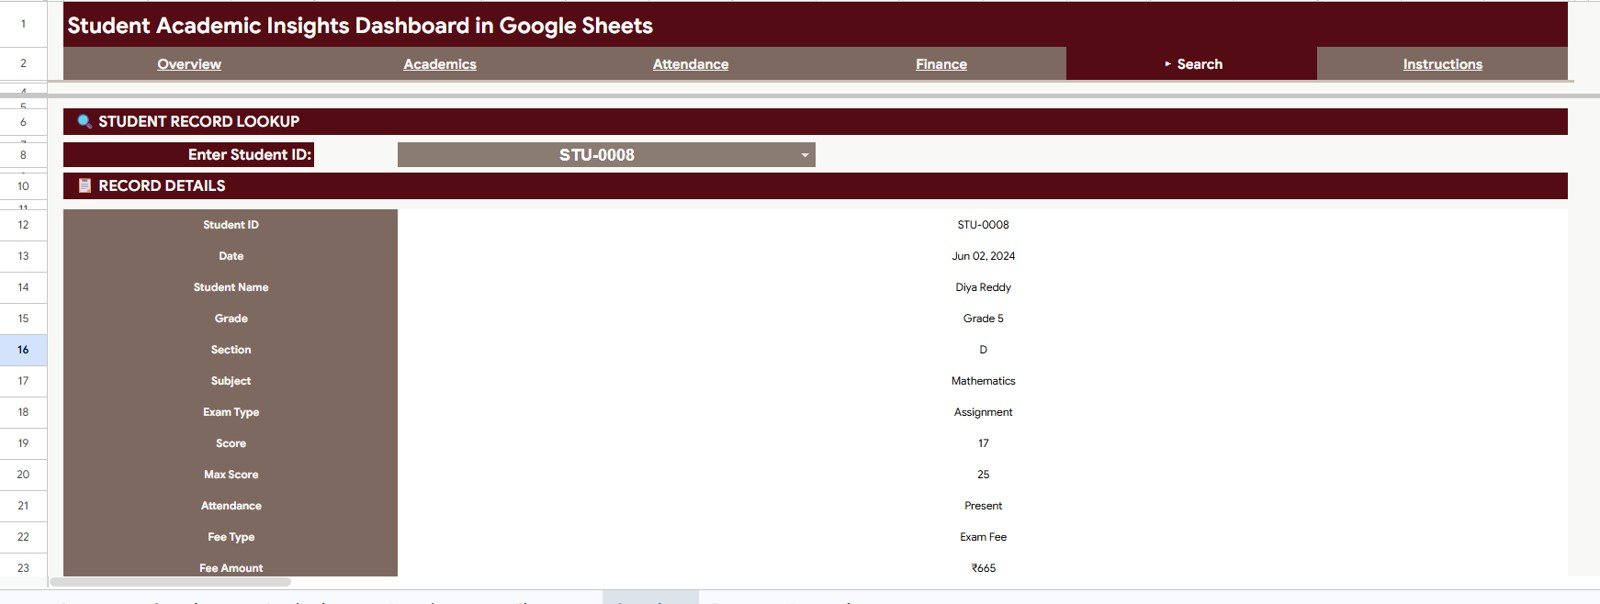Select the section value D
Viewport: 1600px width, 604px height.
click(x=983, y=350)
